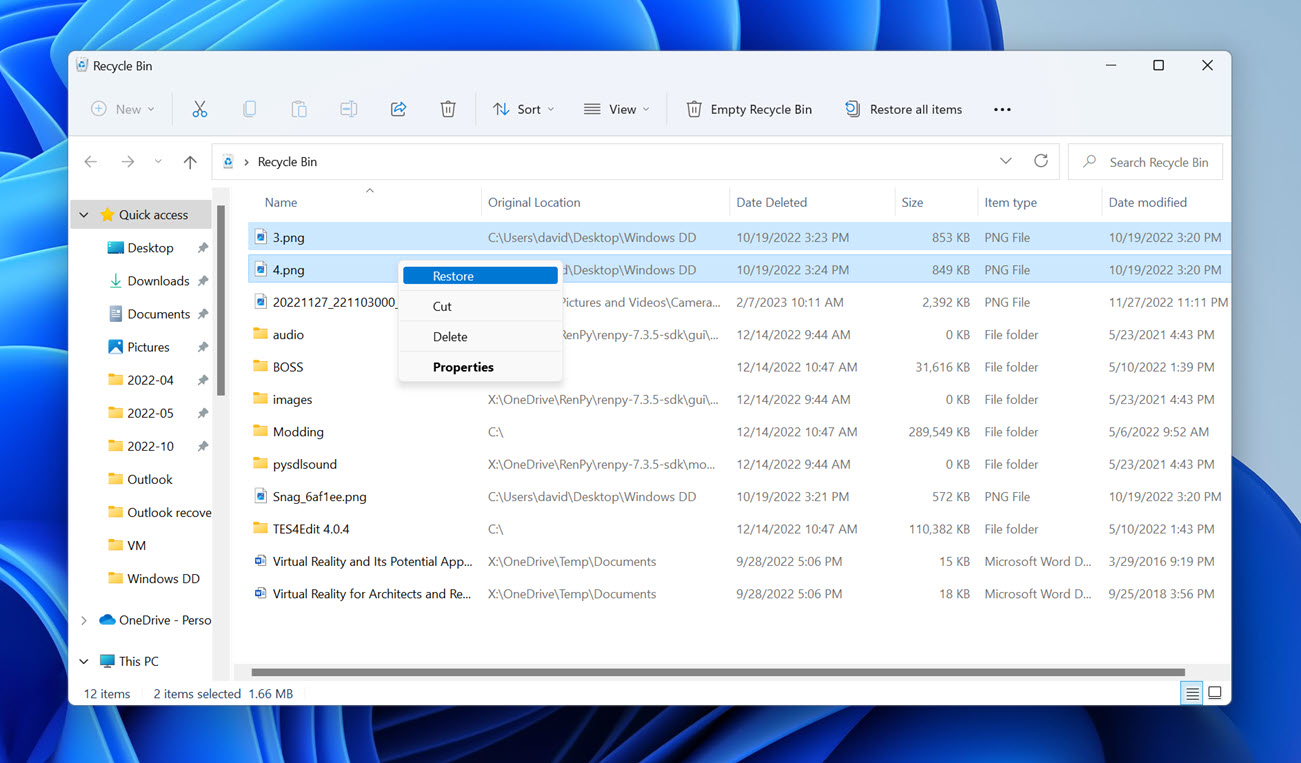Open Documents in Quick access
Image resolution: width=1301 pixels, height=763 pixels.
(x=158, y=314)
